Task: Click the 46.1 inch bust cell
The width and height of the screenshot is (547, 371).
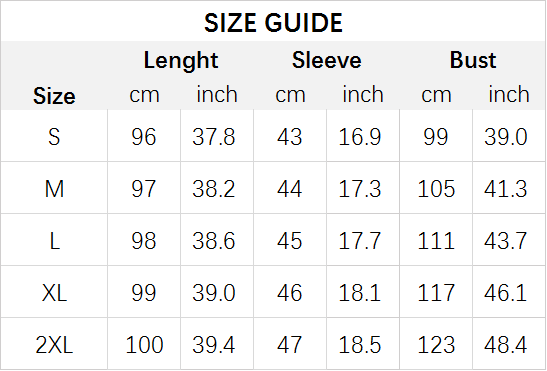Action: tap(505, 292)
